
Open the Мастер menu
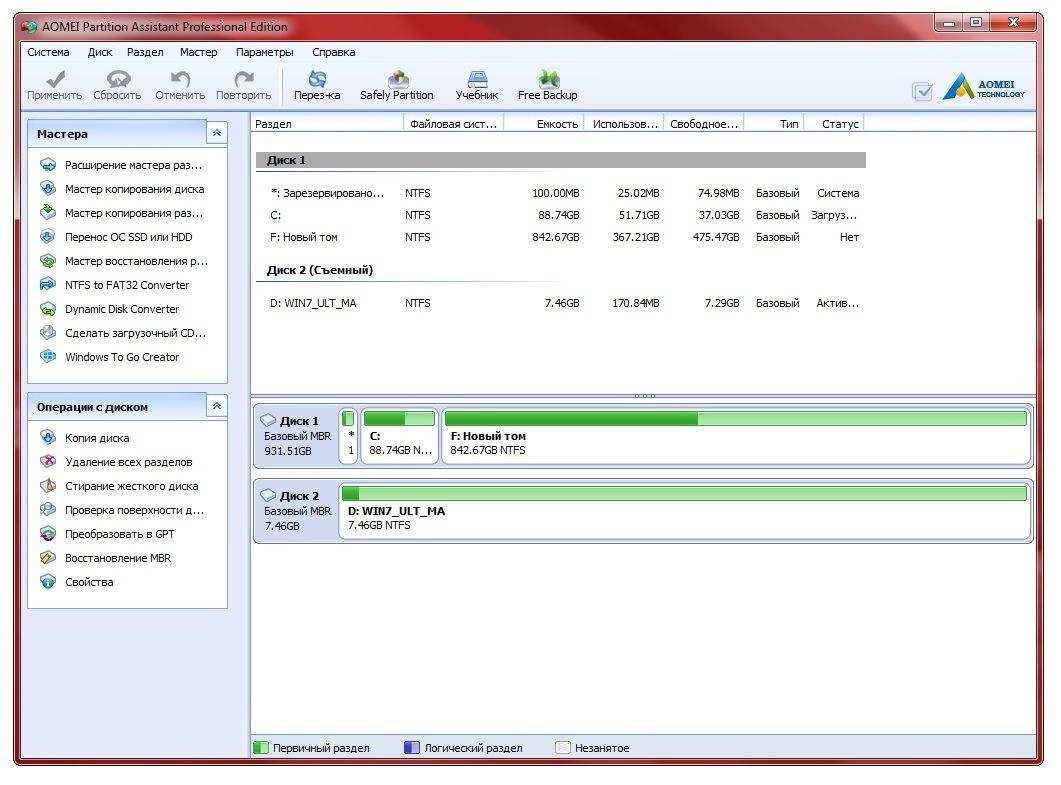click(198, 52)
